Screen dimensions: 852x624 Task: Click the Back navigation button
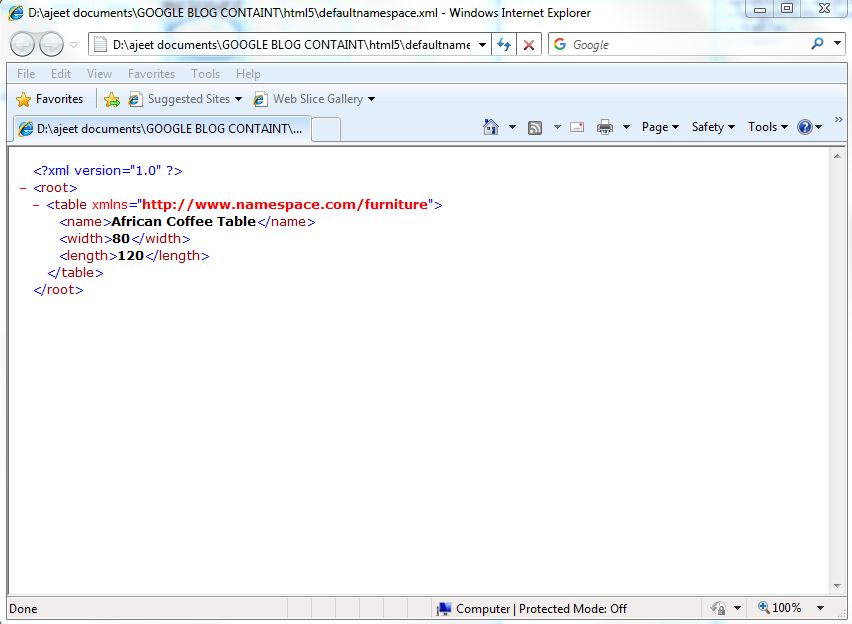(x=23, y=45)
